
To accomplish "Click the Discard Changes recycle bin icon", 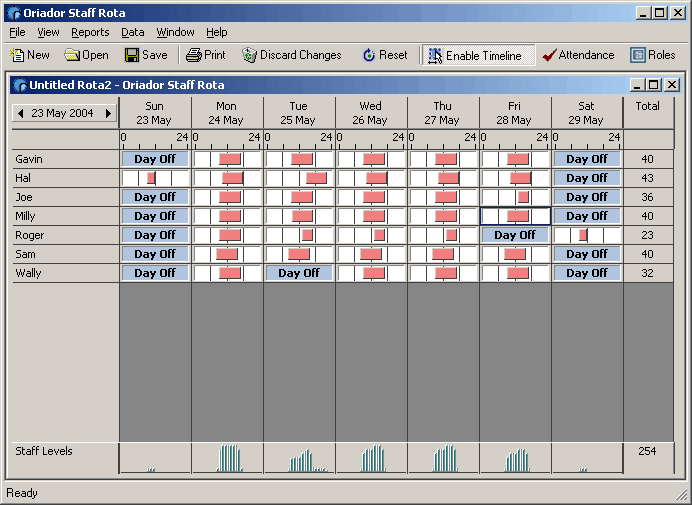I will 249,55.
